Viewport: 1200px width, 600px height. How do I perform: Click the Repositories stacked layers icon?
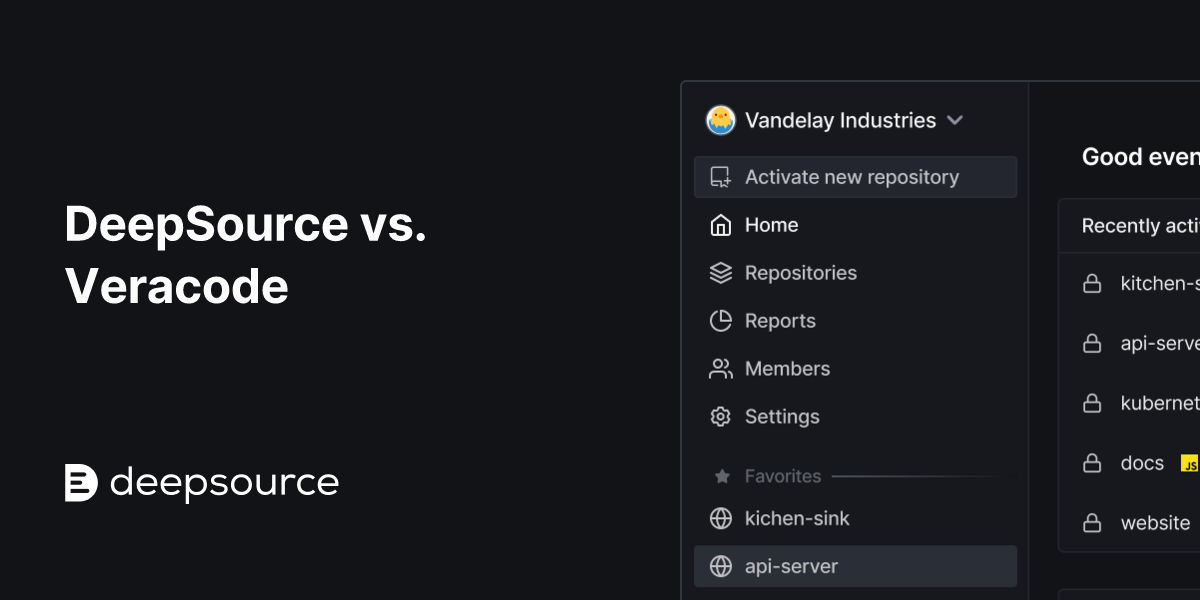pyautogui.click(x=720, y=273)
